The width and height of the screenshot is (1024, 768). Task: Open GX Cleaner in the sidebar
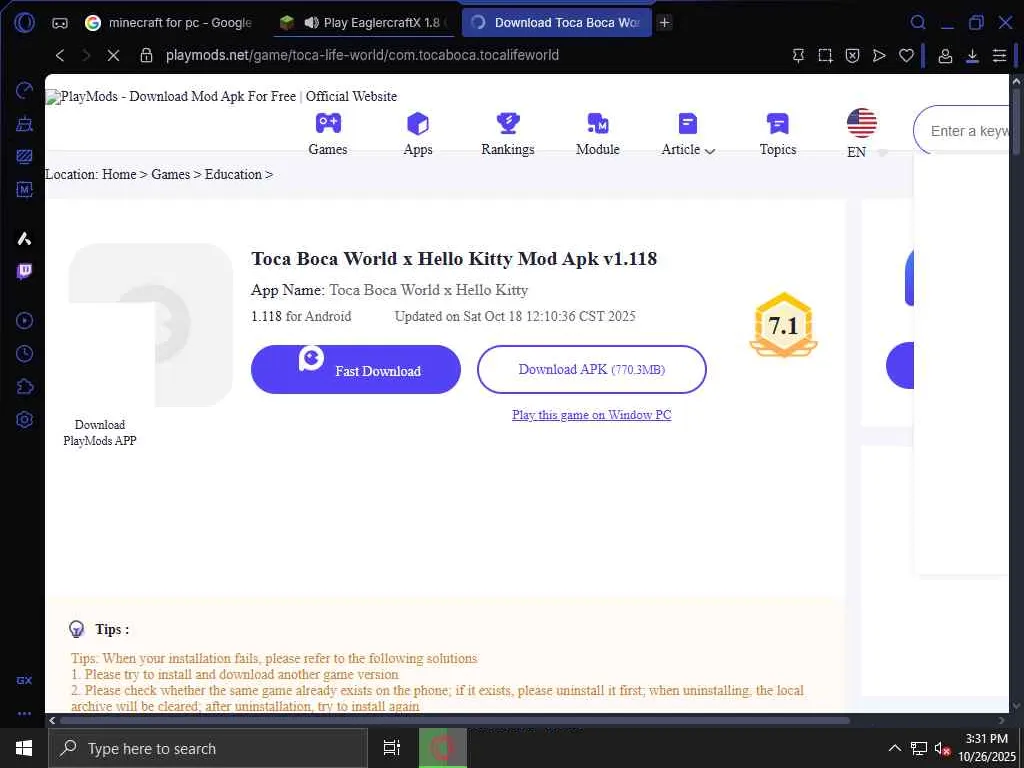(x=24, y=123)
